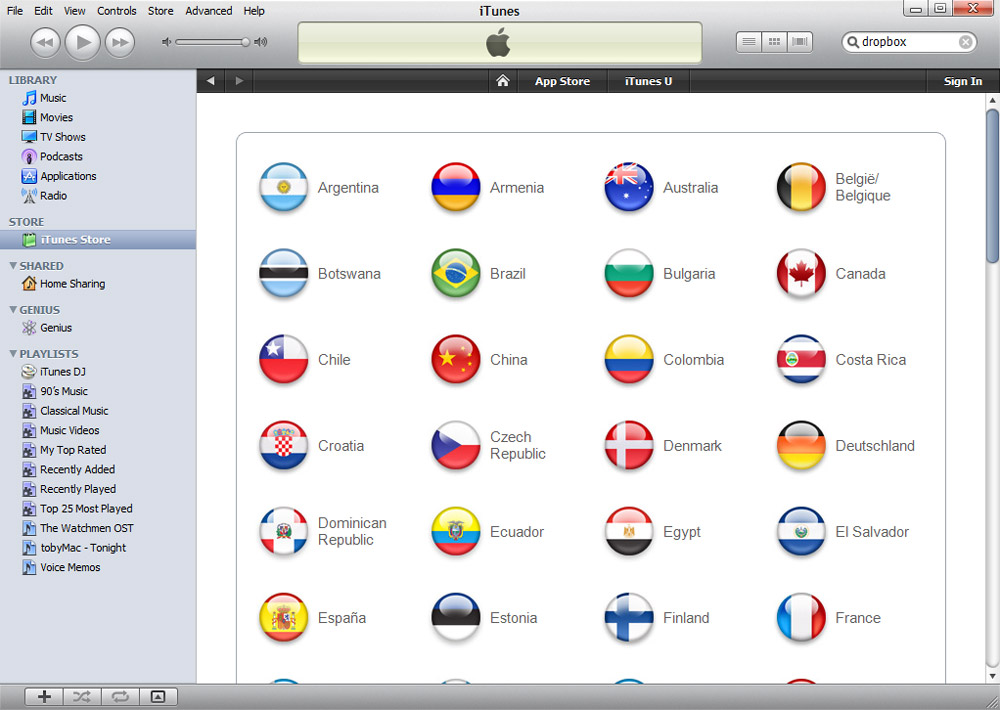Select the Brazil flag icon
This screenshot has height=710, width=1000.
coord(455,274)
